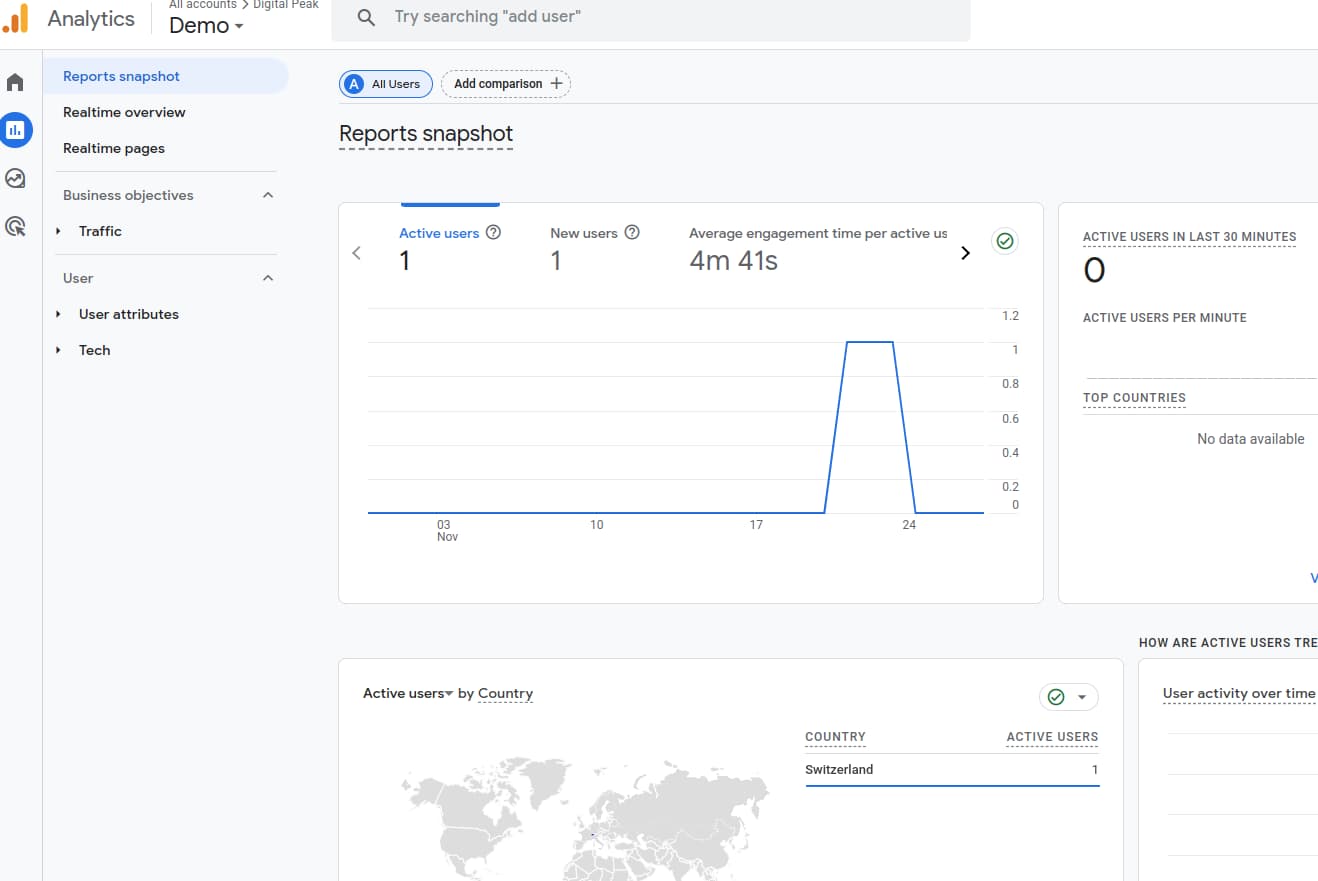Open the Advertising icon in left rail
This screenshot has height=881, width=1318.
[x=15, y=227]
